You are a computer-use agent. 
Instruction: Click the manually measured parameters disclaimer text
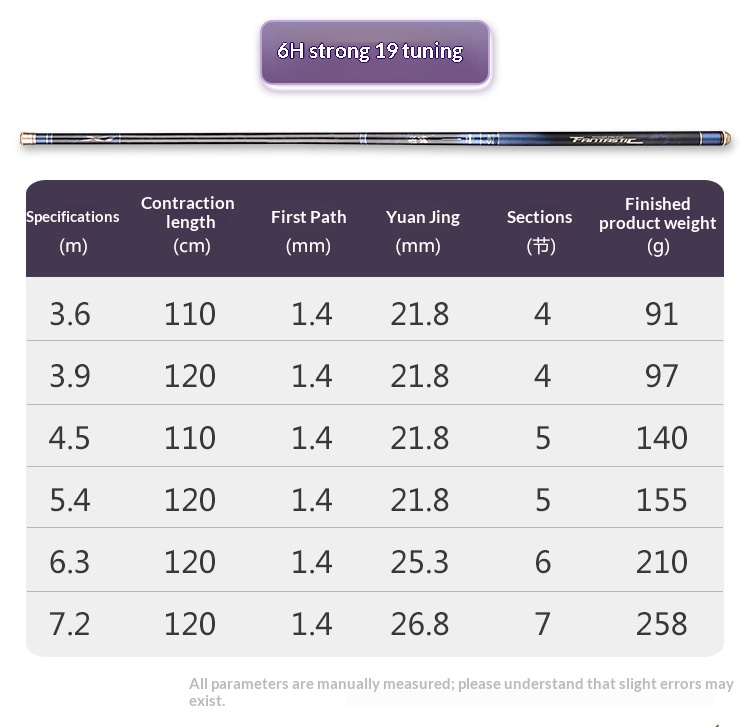pos(461,692)
